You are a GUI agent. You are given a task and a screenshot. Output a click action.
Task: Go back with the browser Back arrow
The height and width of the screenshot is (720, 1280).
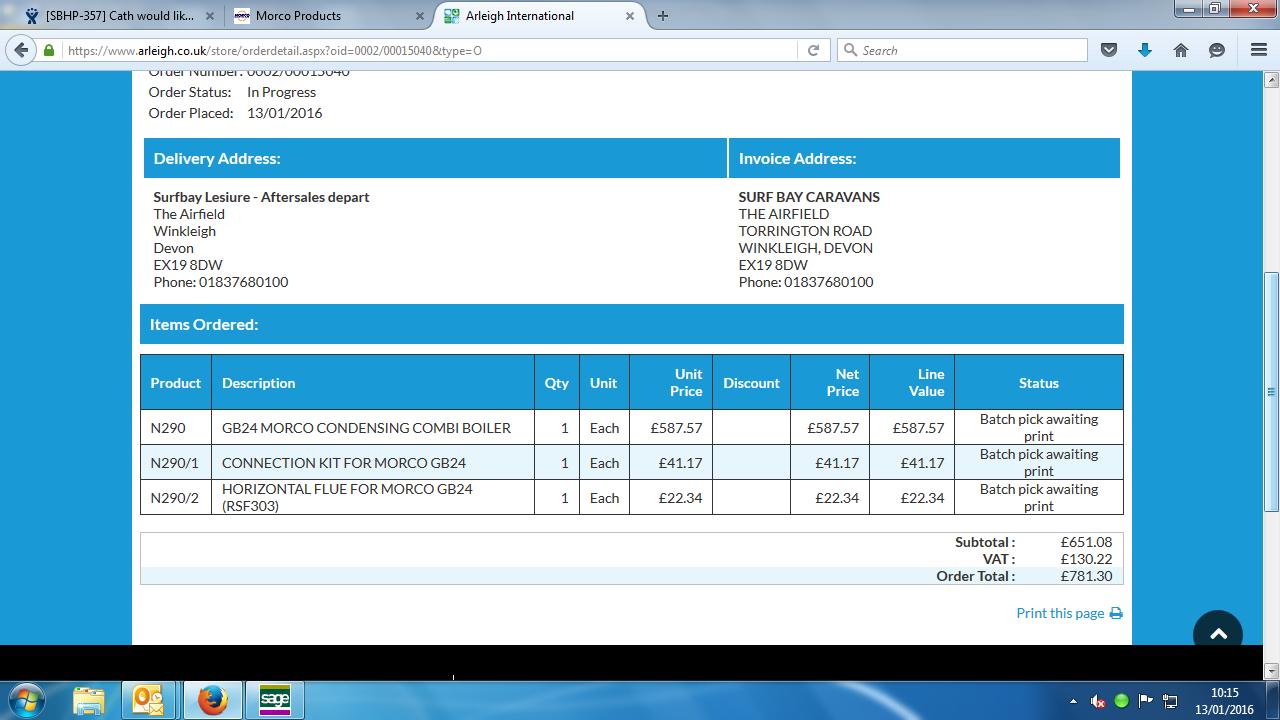tap(21, 50)
